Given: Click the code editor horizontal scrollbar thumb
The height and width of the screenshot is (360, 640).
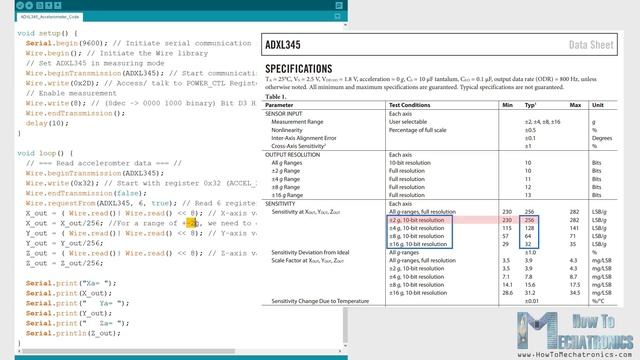Looking at the screenshot, I should pyautogui.click(x=129, y=351).
